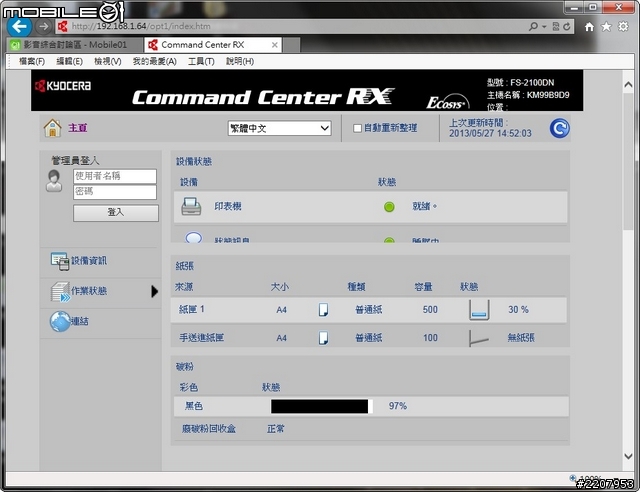Click the 密碼 password field

[x=115, y=192]
